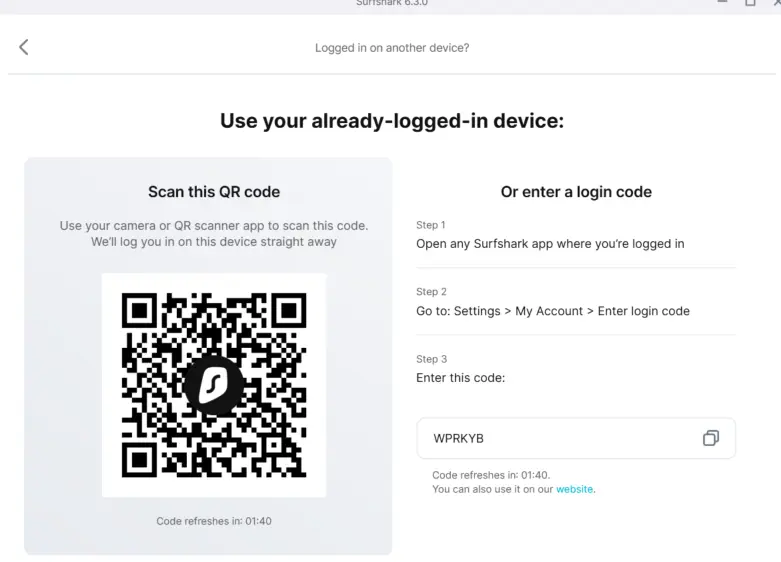
Task: Click top-left finder square of QR code
Action: pos(139,310)
